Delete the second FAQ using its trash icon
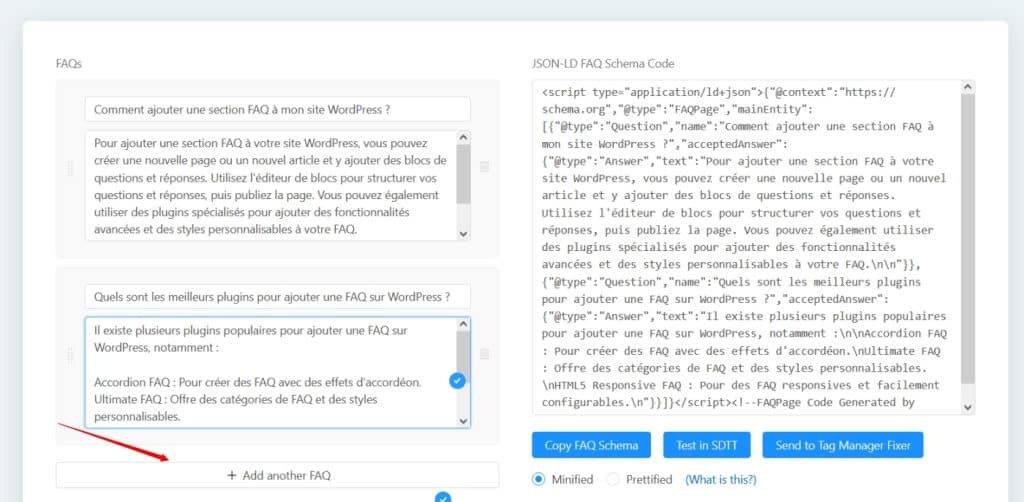This screenshot has width=1024, height=502. 485,354
